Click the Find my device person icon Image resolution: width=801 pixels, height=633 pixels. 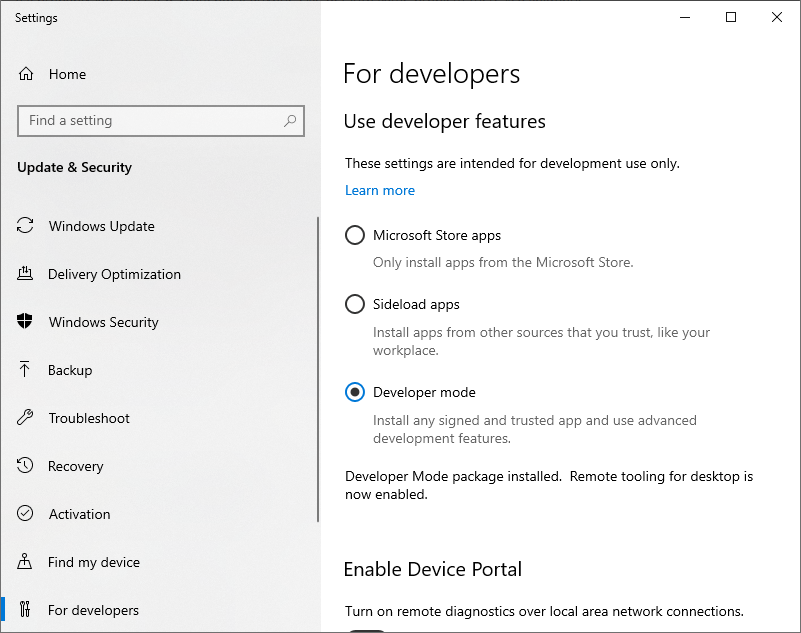point(25,561)
